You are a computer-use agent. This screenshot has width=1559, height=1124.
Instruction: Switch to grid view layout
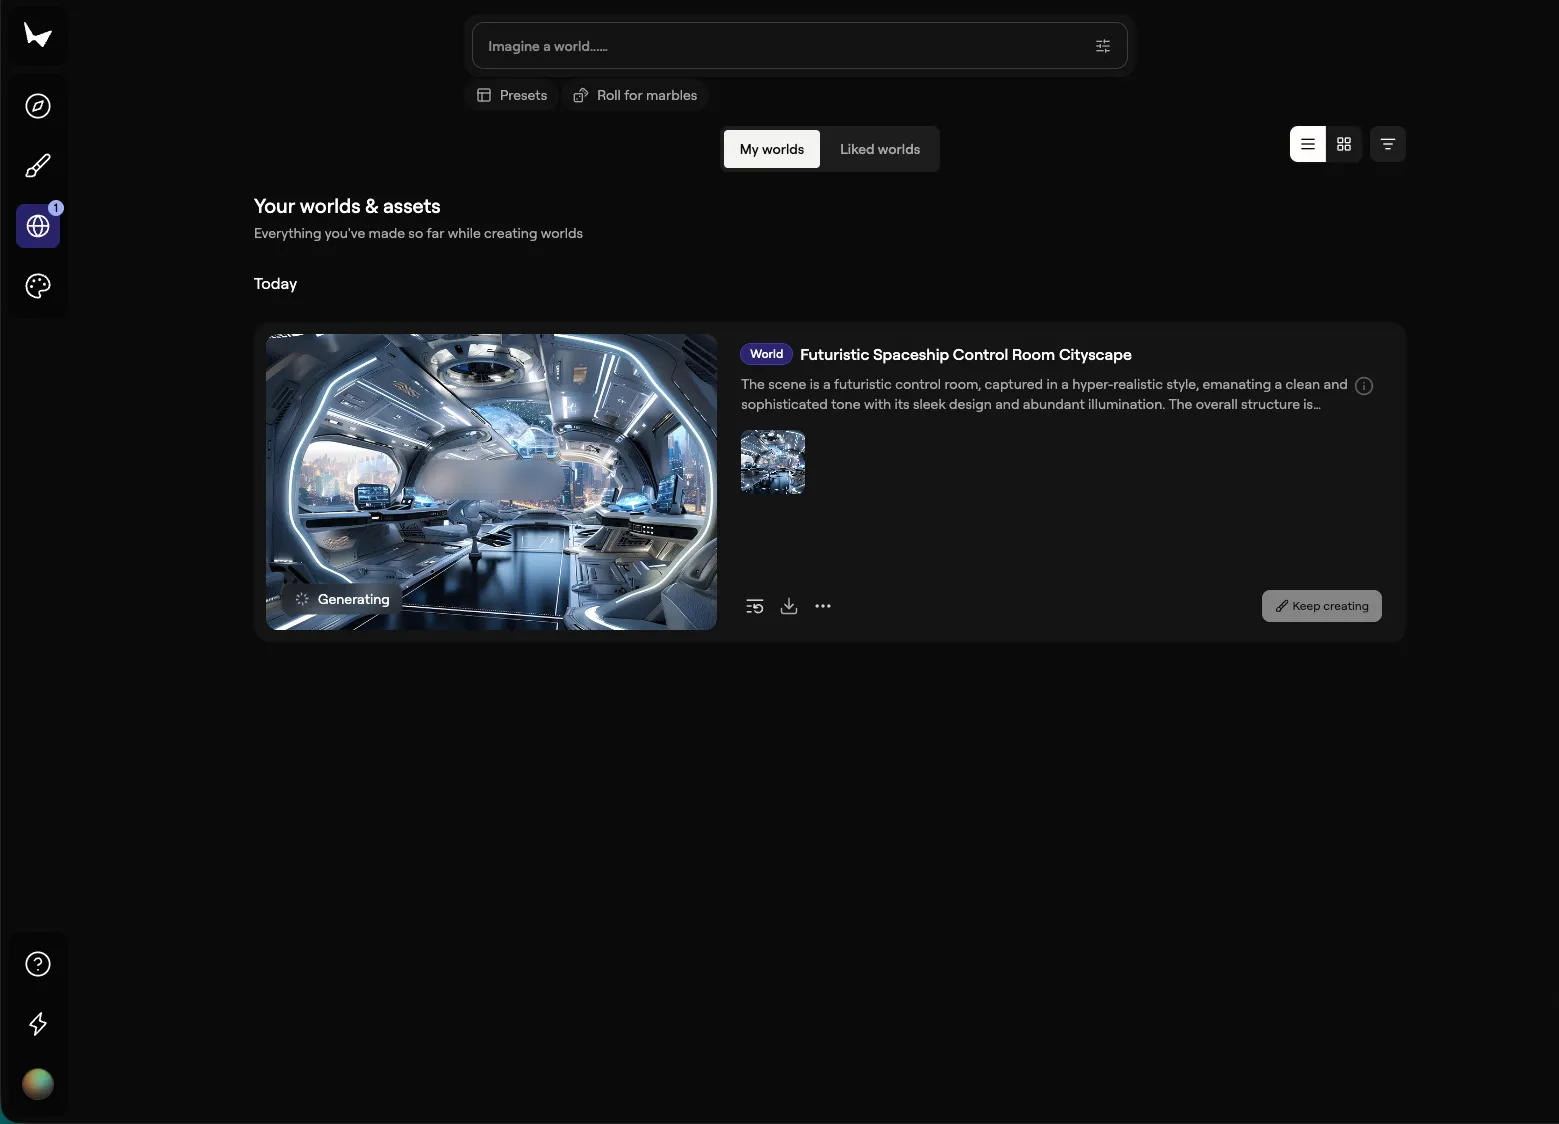click(x=1344, y=144)
